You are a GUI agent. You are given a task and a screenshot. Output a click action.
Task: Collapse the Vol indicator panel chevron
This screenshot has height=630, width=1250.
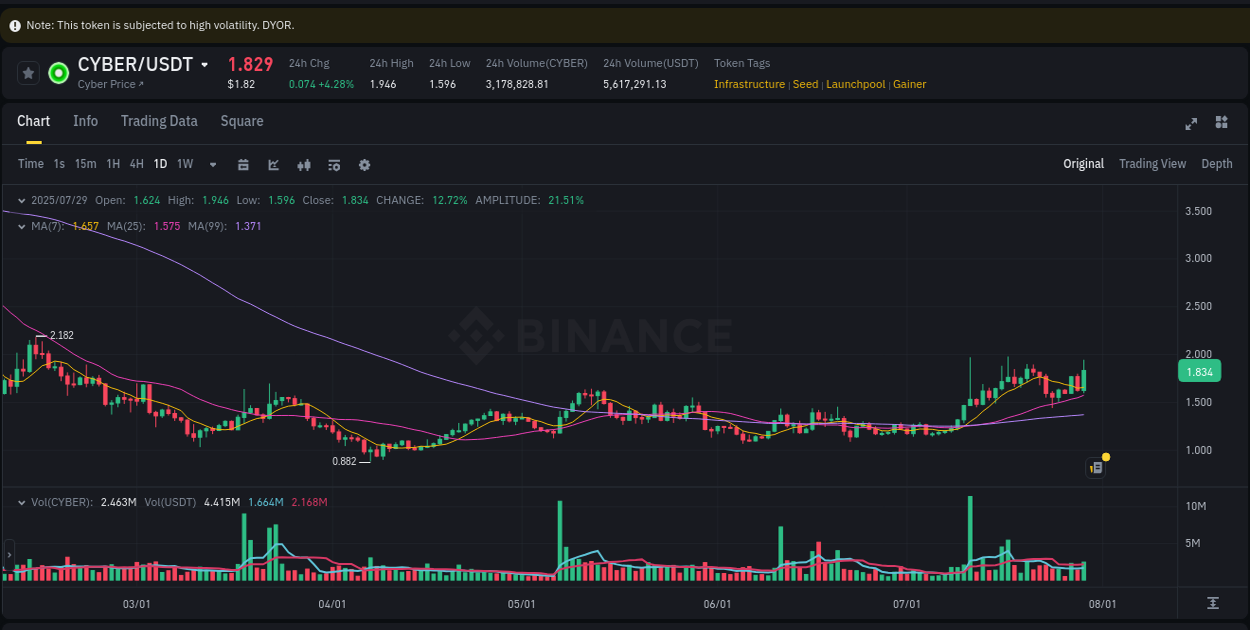(20, 502)
